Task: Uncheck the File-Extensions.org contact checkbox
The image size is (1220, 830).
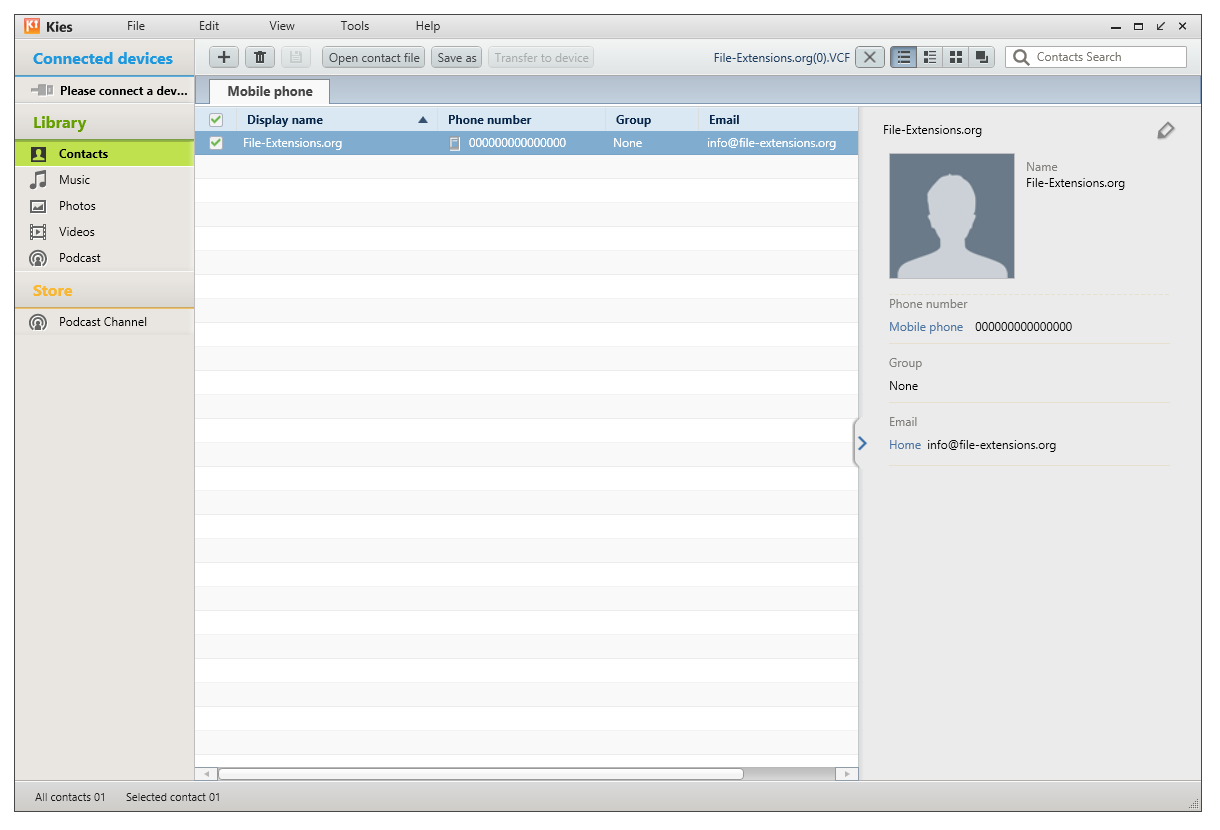Action: [216, 142]
